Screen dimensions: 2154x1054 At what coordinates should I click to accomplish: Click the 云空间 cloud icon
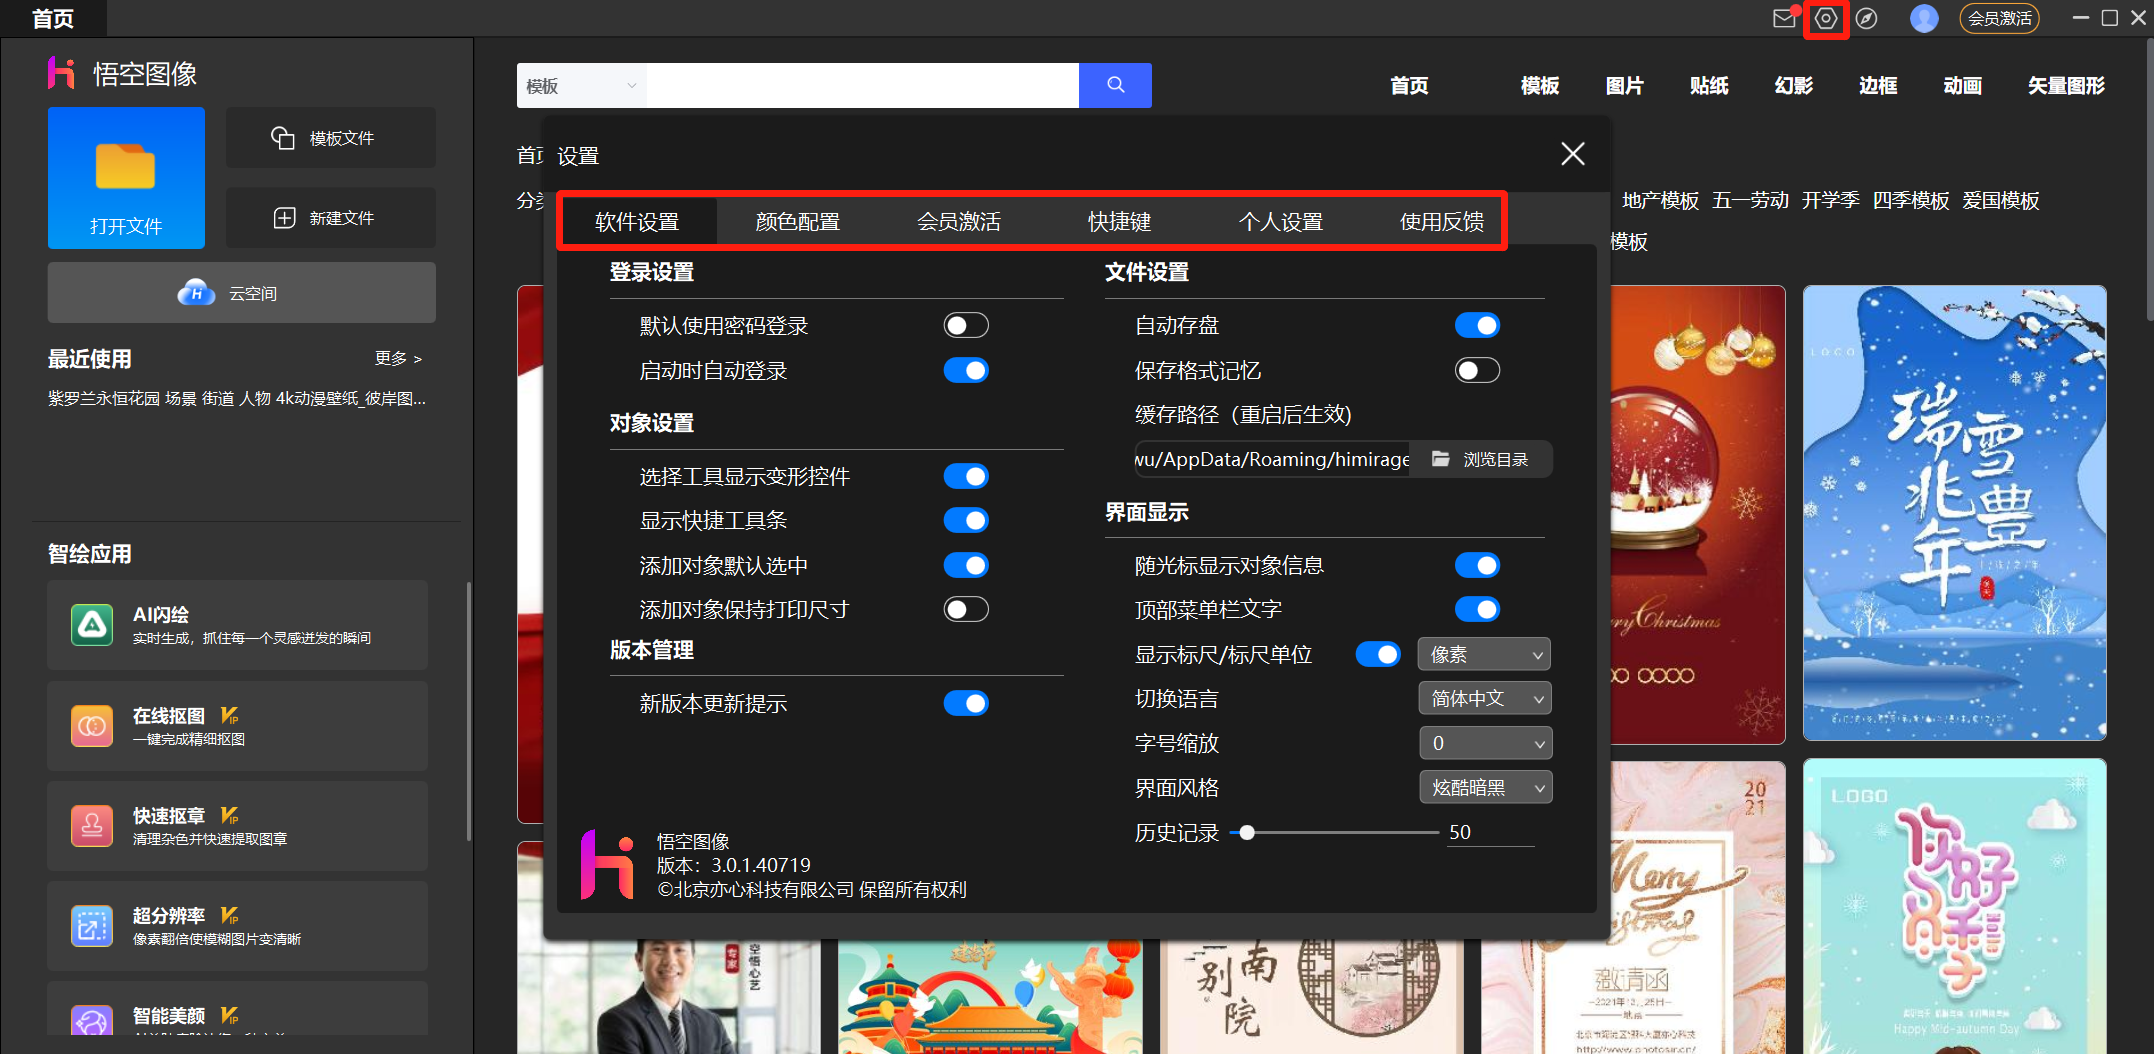click(x=196, y=293)
